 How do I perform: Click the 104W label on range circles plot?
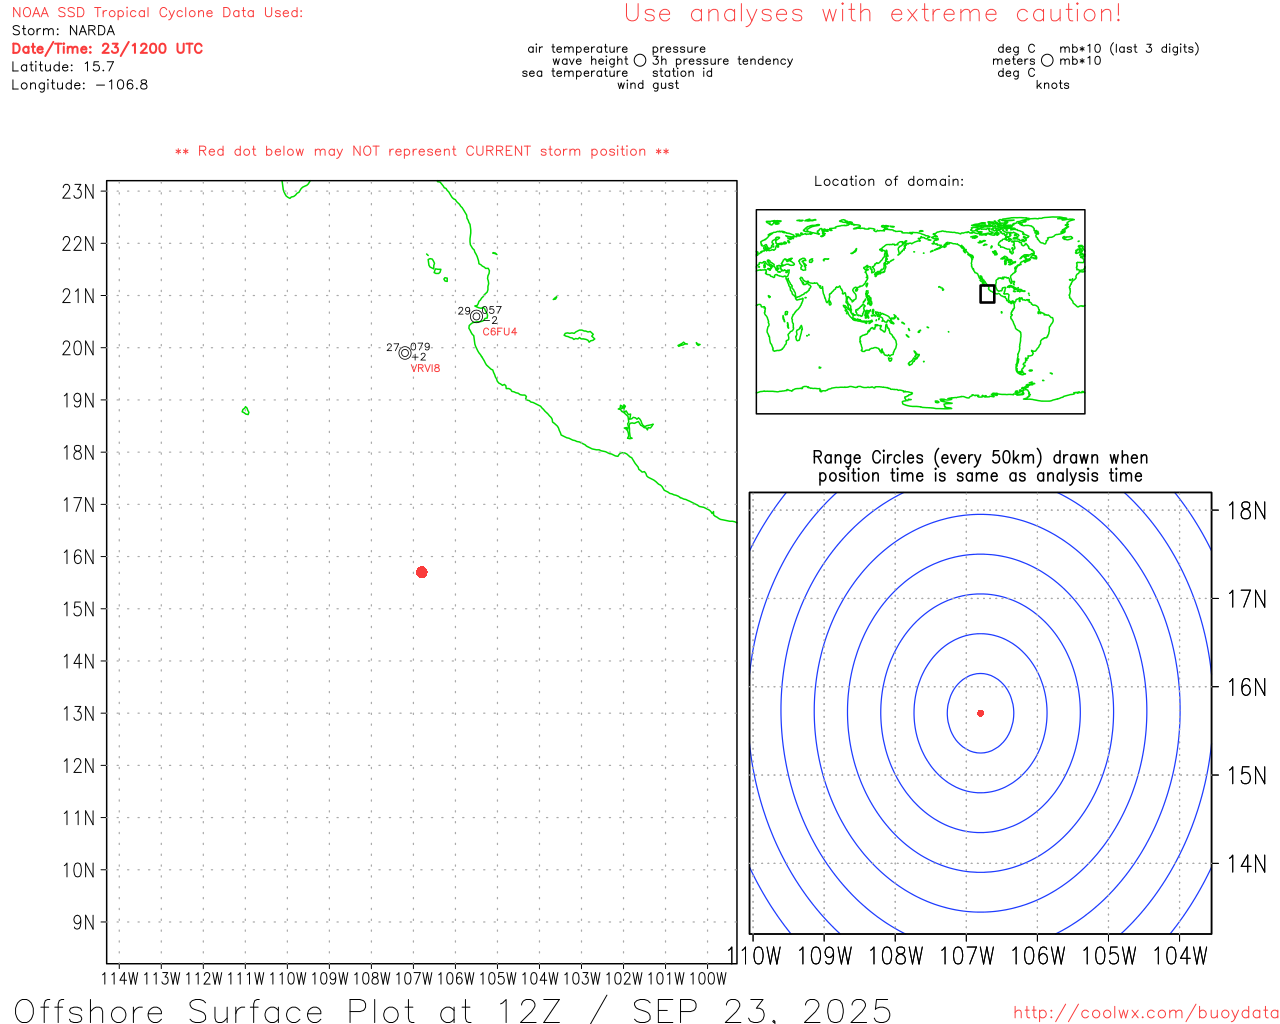tap(1180, 956)
